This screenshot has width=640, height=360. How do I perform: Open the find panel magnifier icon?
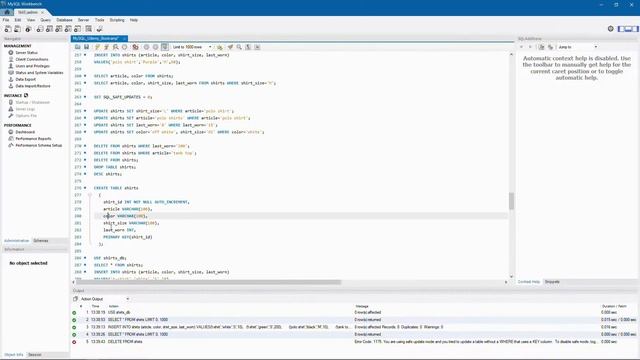pyautogui.click(x=239, y=47)
